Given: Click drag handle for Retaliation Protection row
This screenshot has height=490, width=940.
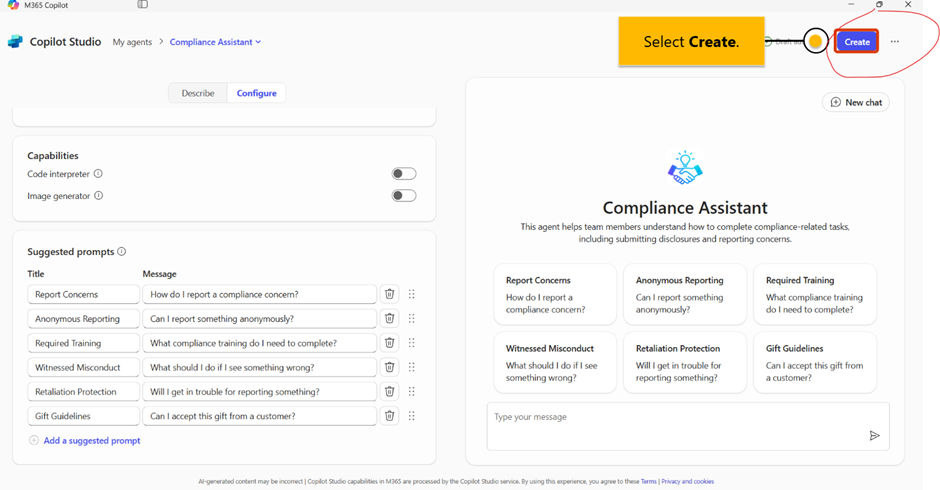Looking at the screenshot, I should click(x=412, y=392).
